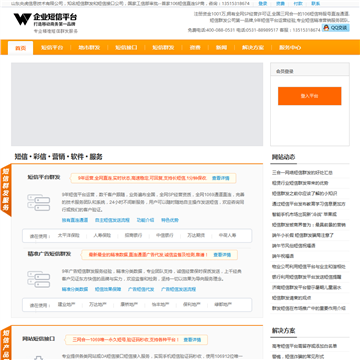
Task: Open news item starting 三网合一网络短信群发
Action: click(302, 173)
